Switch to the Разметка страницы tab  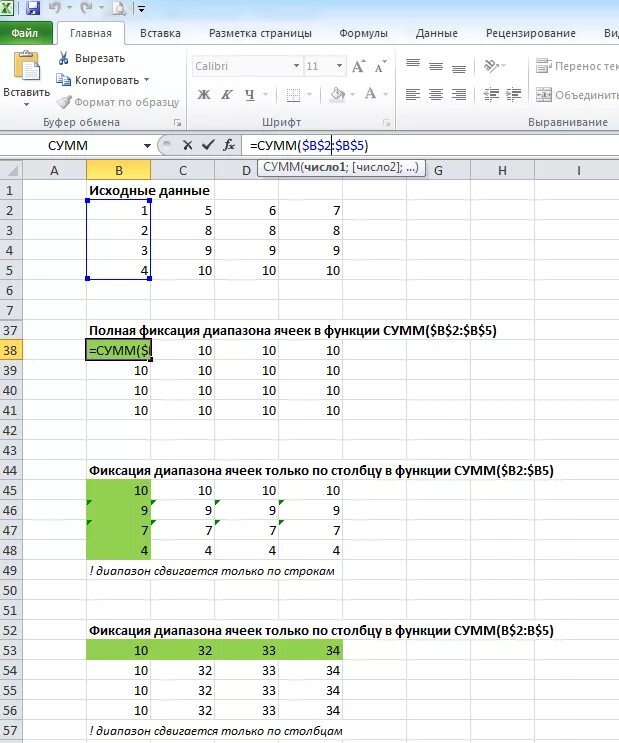tap(260, 34)
